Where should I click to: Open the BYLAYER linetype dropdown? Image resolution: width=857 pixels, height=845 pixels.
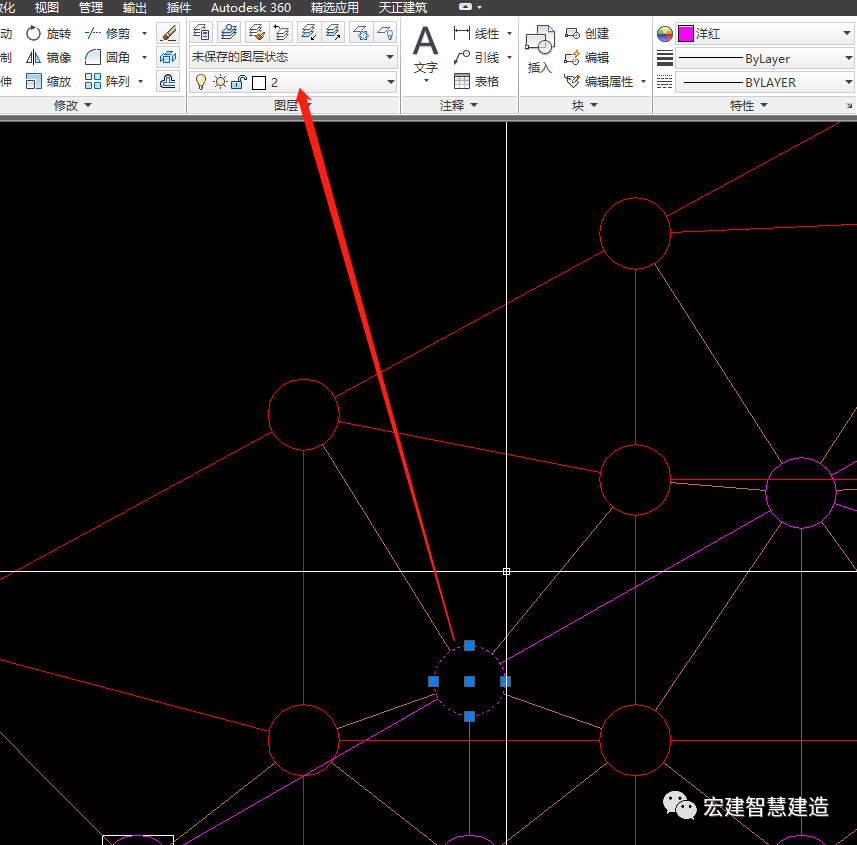point(765,82)
